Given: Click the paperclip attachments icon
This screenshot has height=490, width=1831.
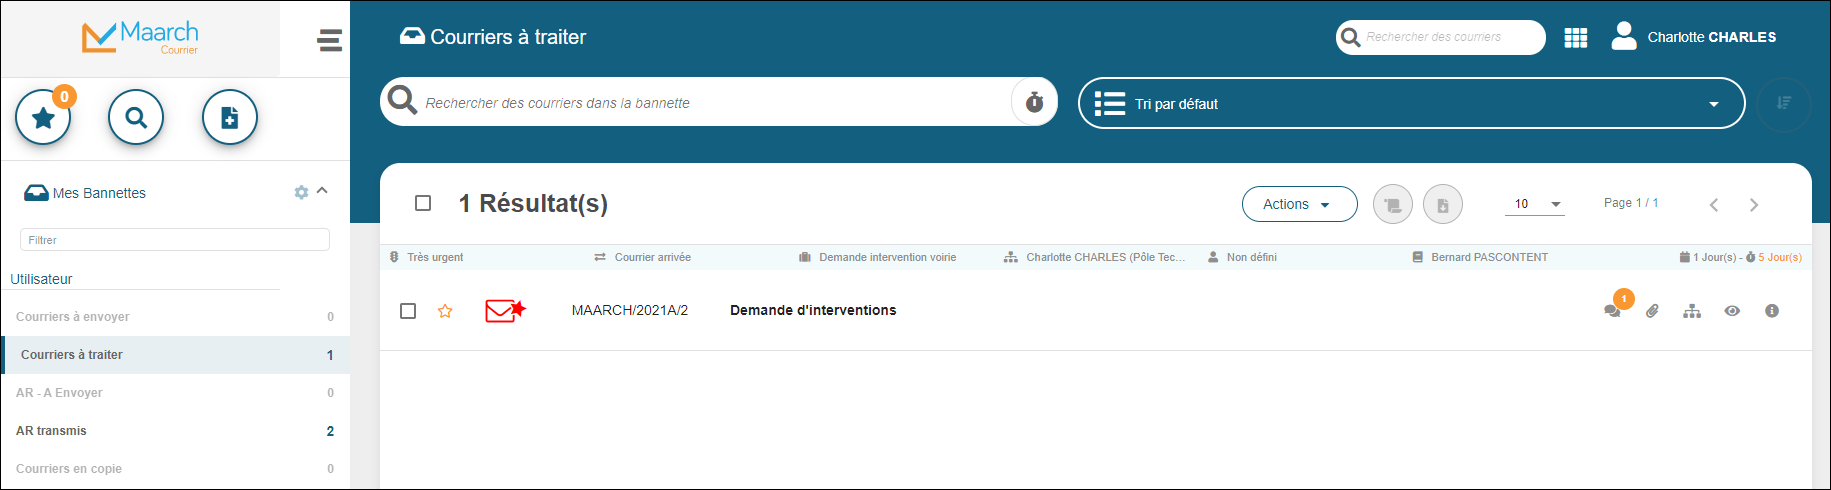Looking at the screenshot, I should 1652,311.
